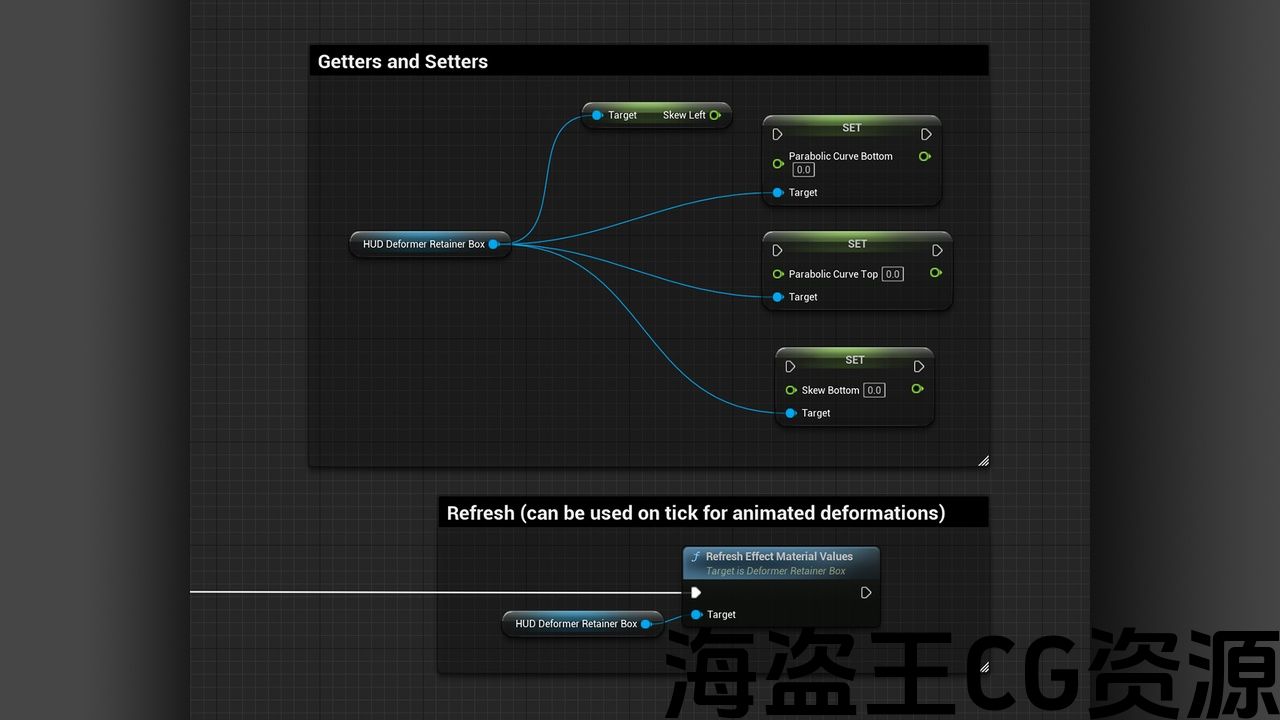Screen dimensions: 1280x720
Task: Click resize handle of Getters and Setters comment
Action: pyautogui.click(x=983, y=461)
